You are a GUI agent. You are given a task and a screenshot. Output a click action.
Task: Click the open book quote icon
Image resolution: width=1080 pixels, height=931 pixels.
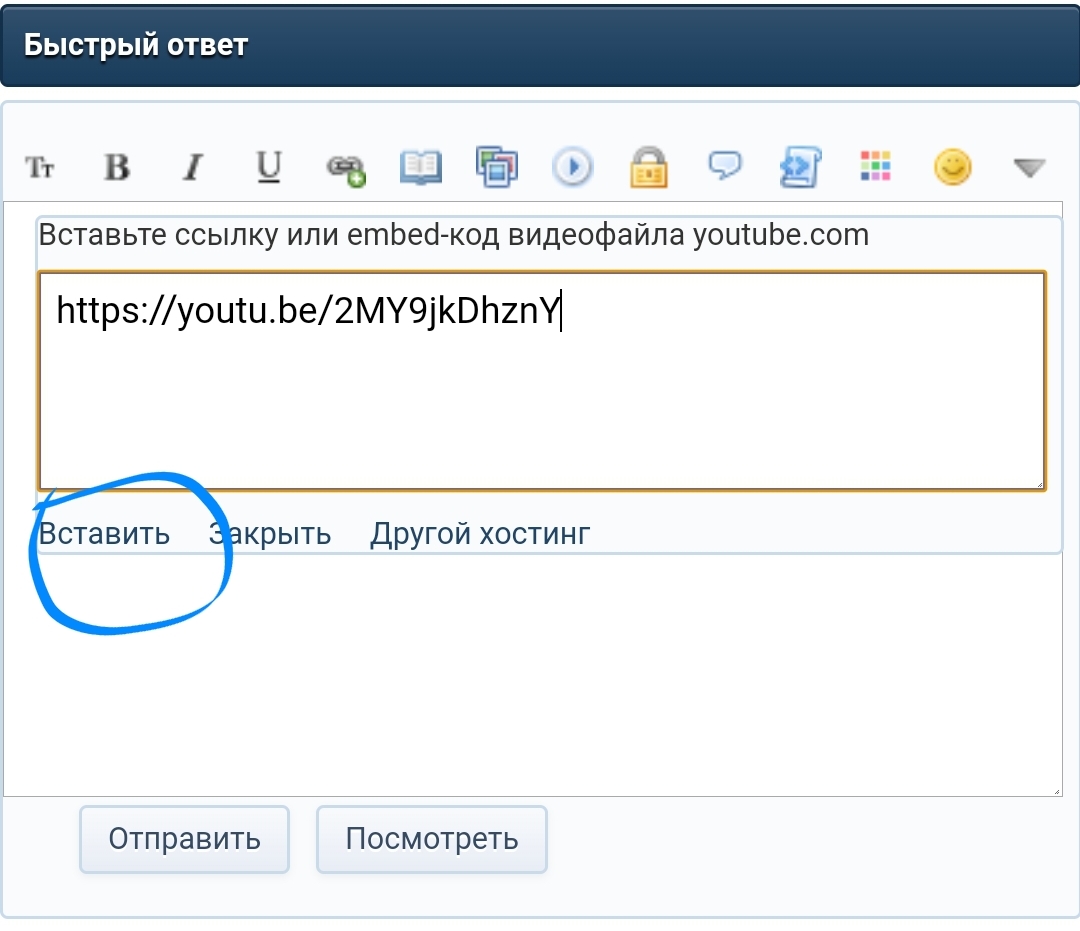[421, 167]
